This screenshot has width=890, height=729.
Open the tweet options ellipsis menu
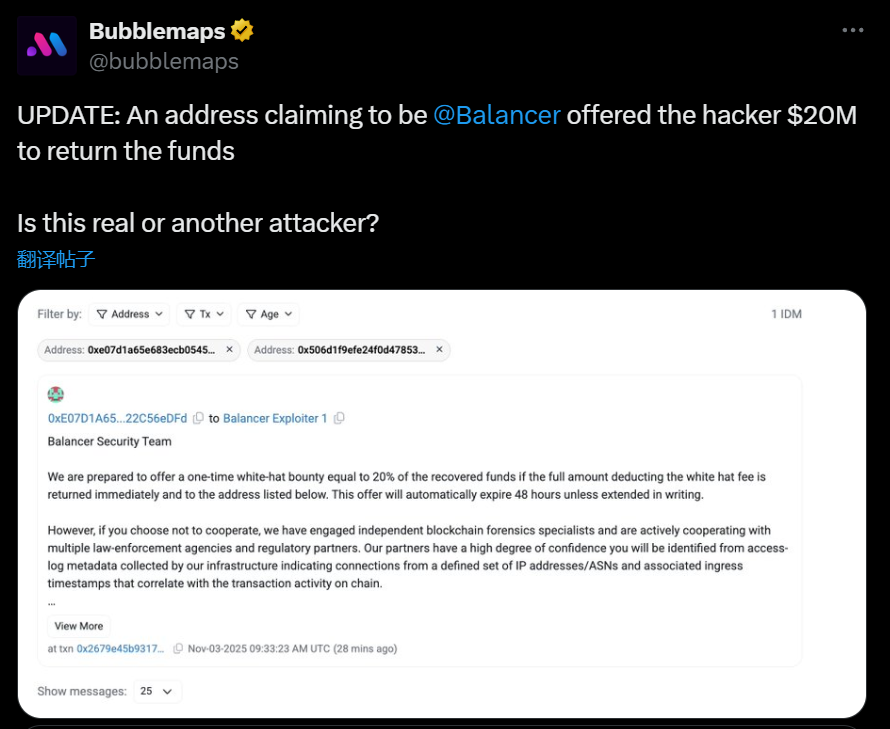click(x=852, y=30)
